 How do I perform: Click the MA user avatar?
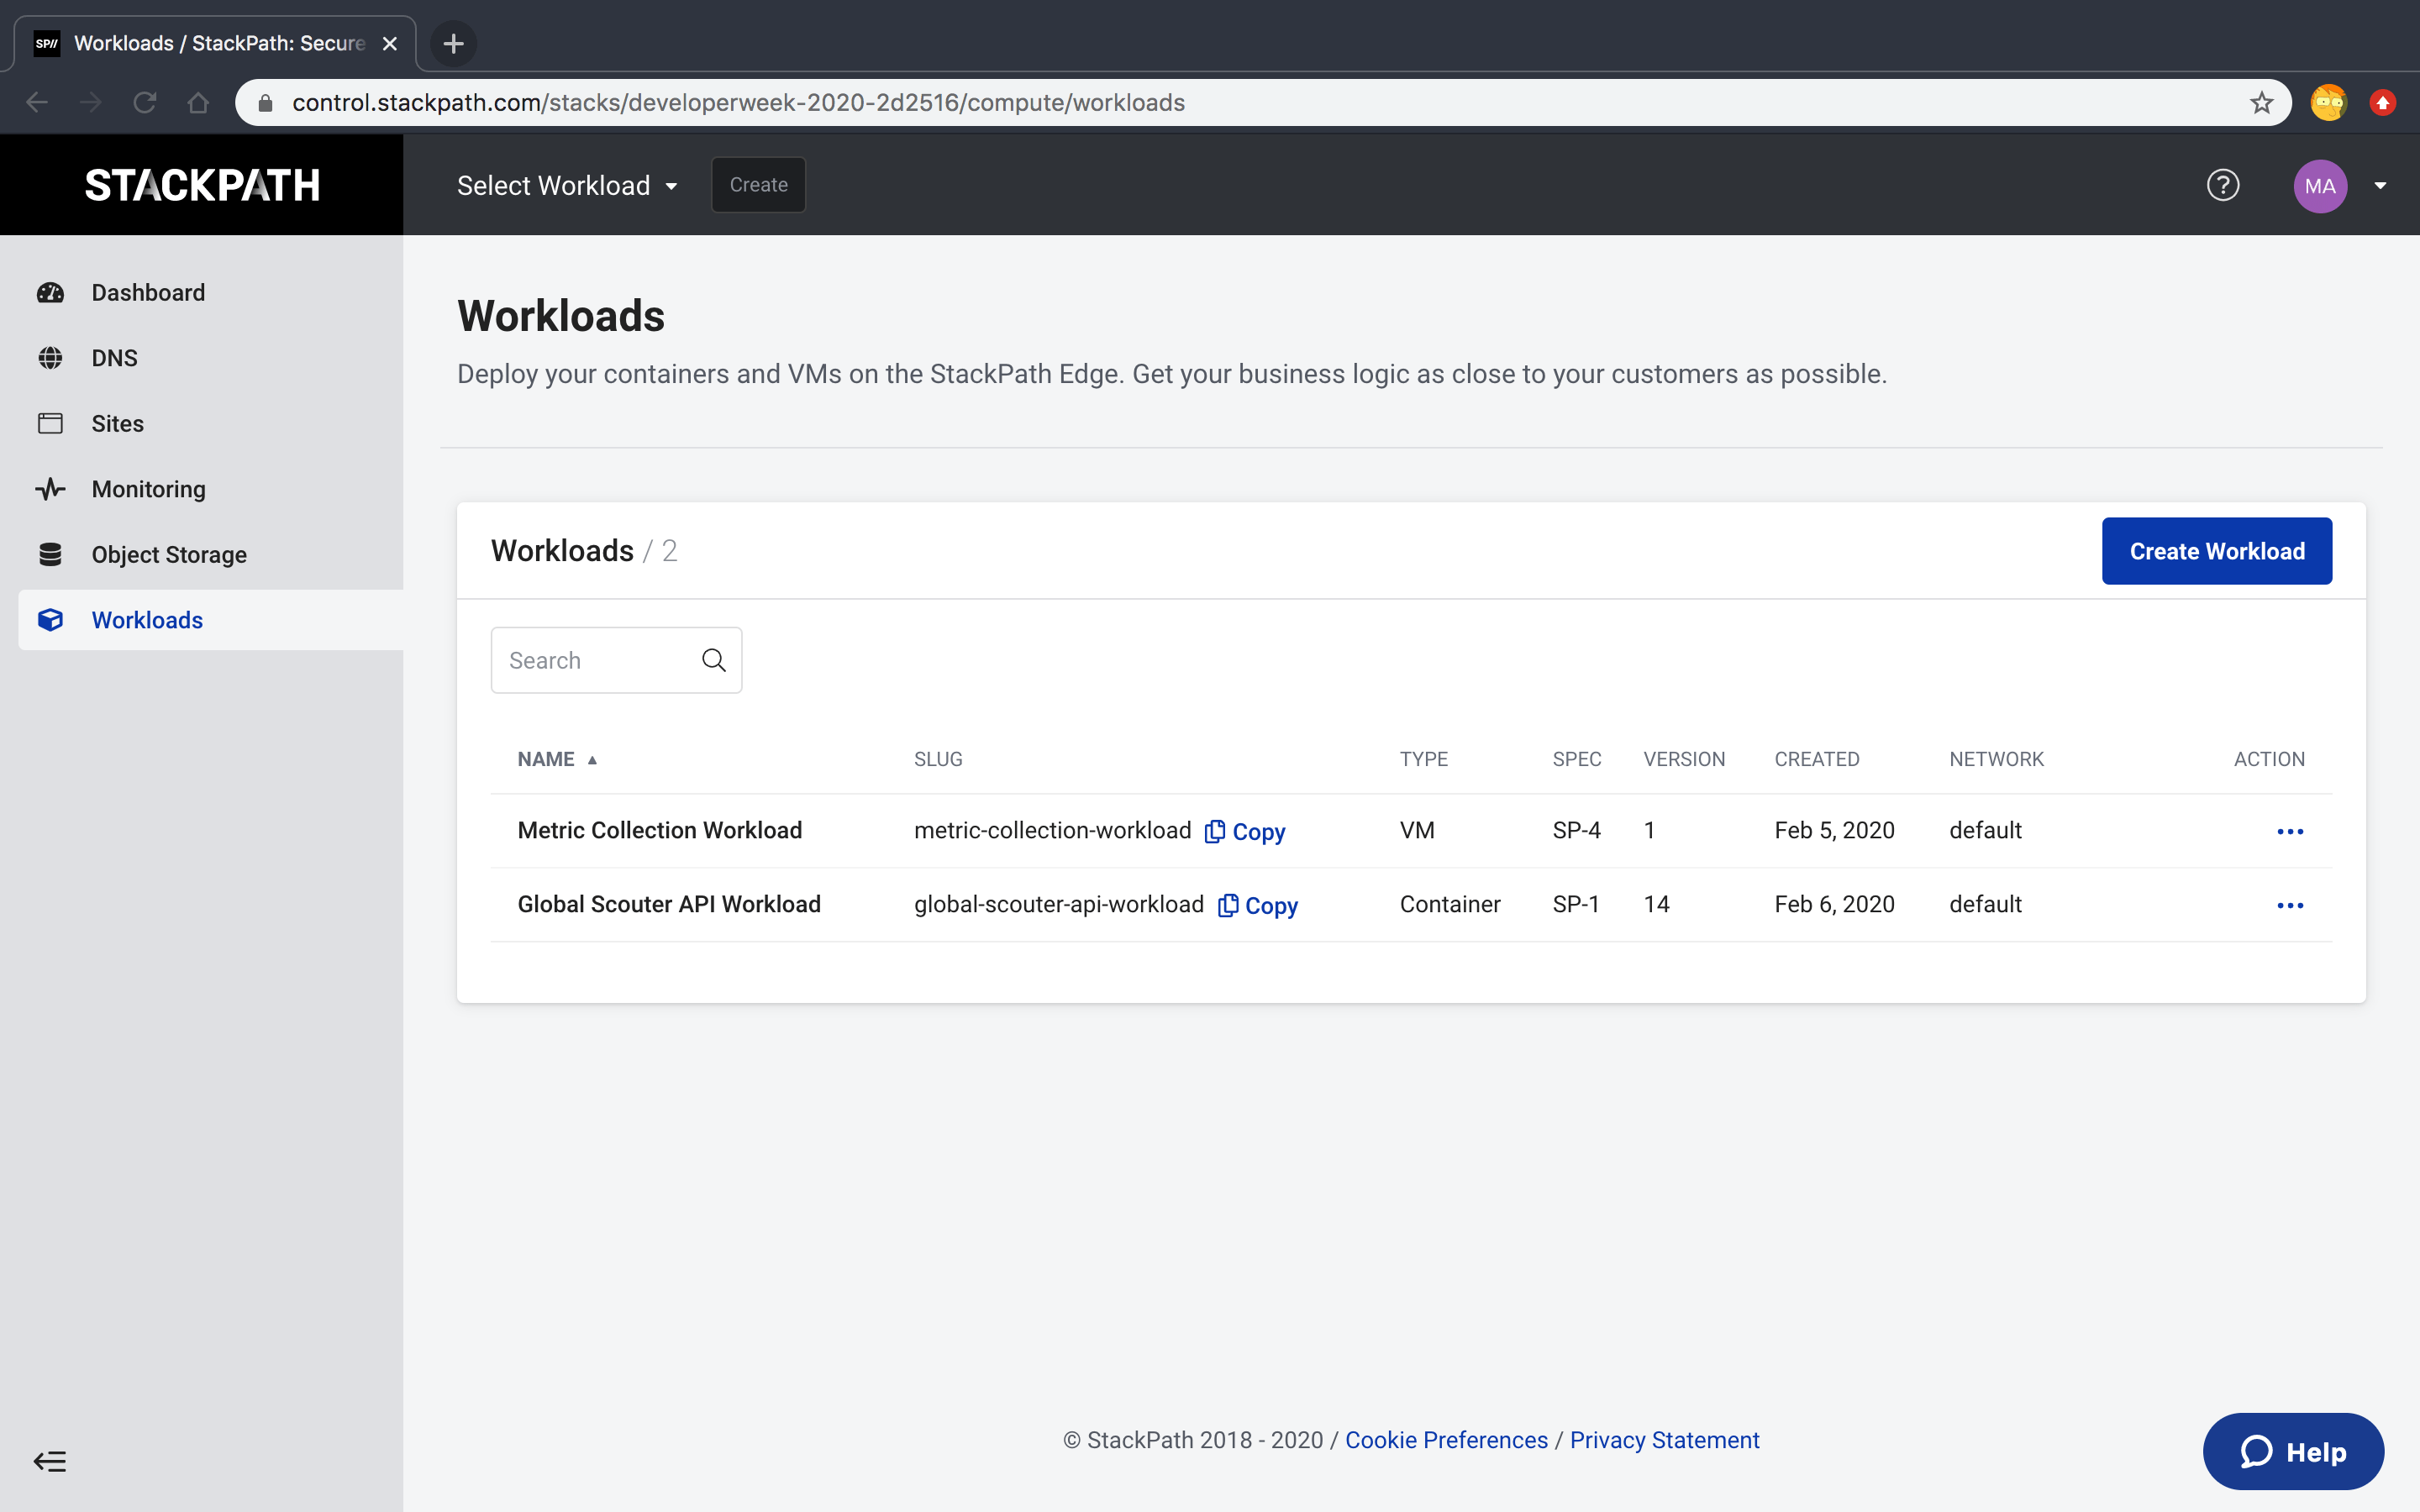(x=2320, y=186)
